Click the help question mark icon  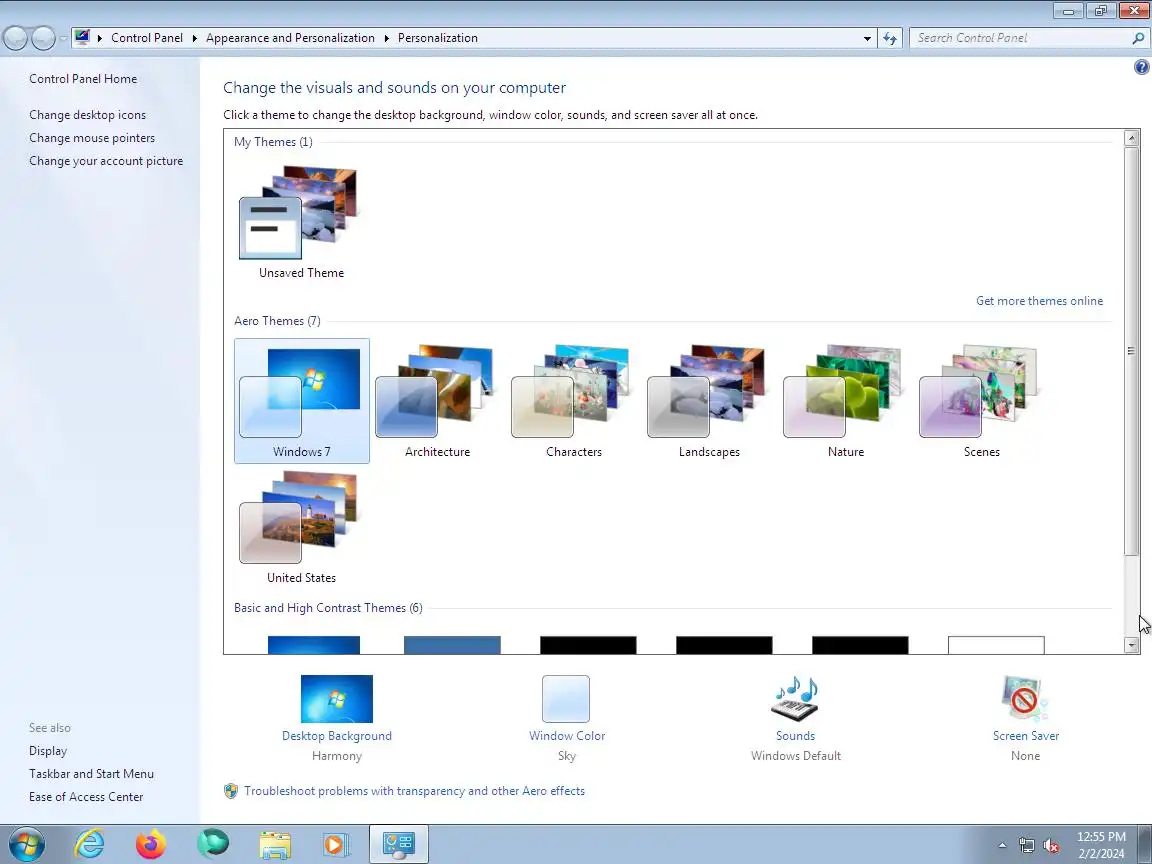click(x=1141, y=68)
